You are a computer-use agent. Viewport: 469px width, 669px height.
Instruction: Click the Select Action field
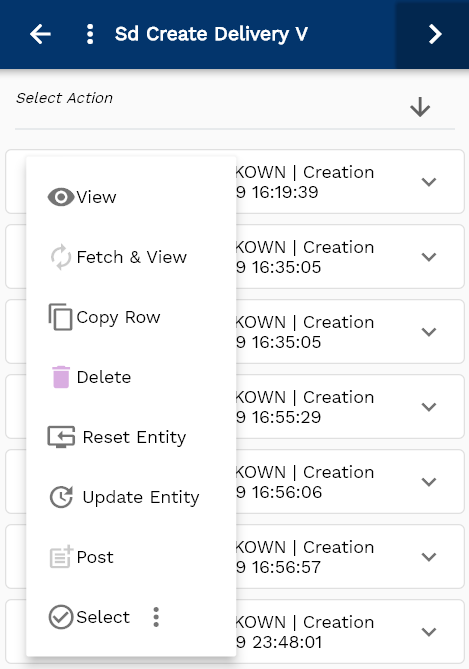click(x=235, y=107)
